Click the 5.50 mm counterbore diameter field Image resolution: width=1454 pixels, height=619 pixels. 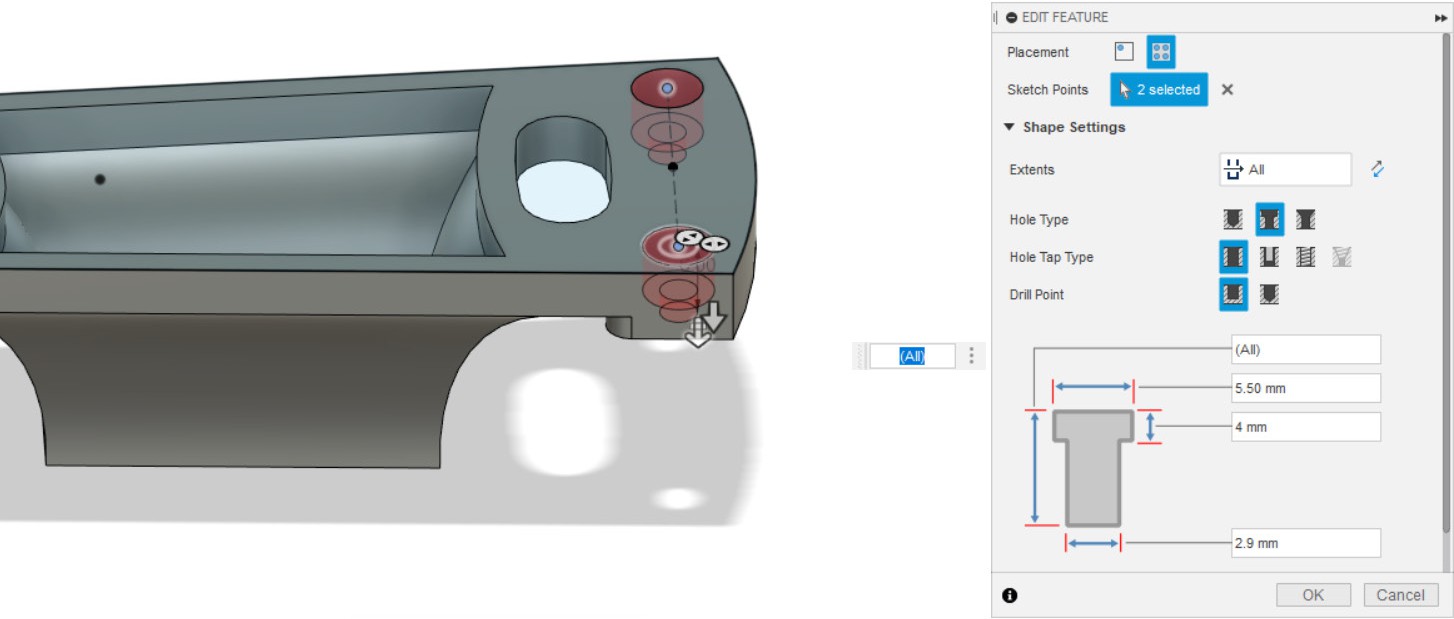[1305, 388]
